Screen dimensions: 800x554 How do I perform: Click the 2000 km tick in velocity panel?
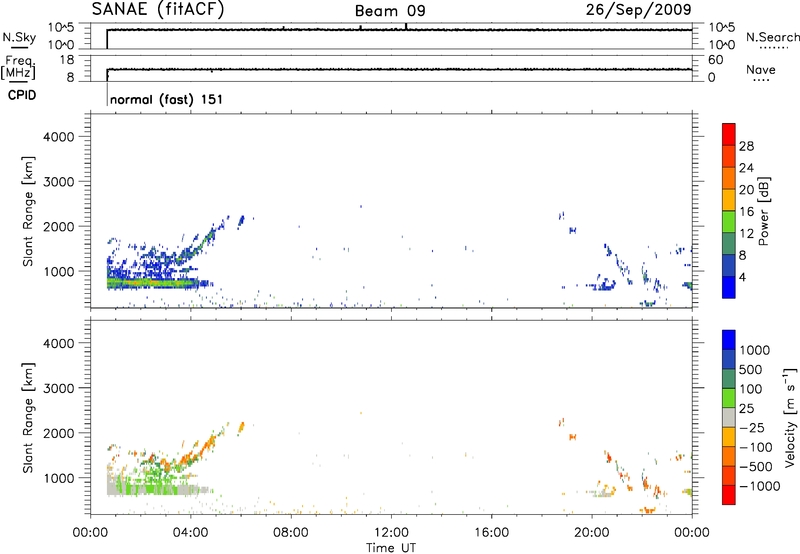point(59,433)
